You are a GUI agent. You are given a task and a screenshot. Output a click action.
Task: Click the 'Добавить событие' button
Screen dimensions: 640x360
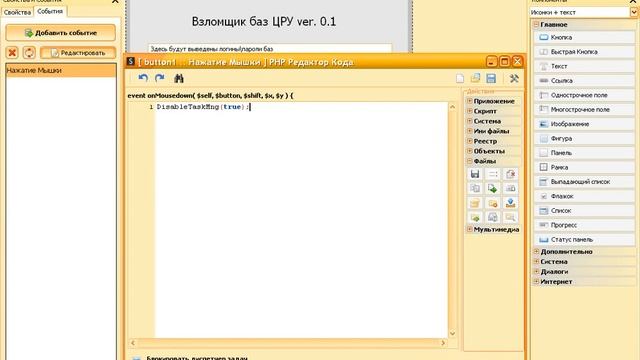pyautogui.click(x=60, y=33)
